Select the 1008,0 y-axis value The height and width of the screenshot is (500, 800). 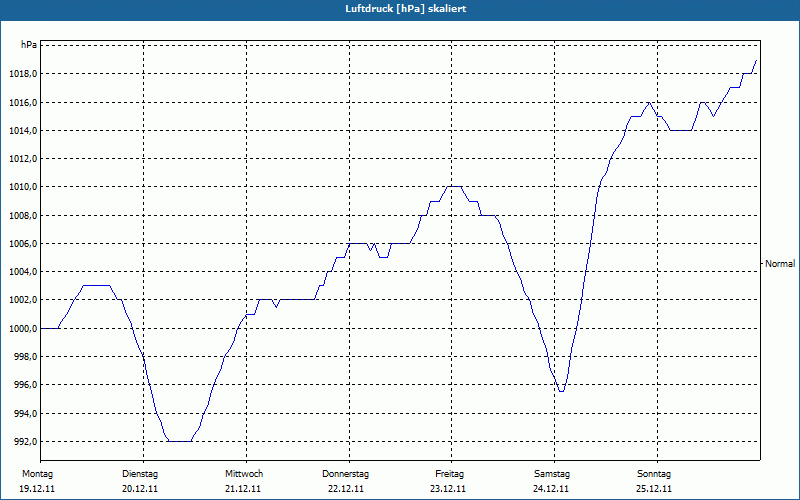[23, 215]
